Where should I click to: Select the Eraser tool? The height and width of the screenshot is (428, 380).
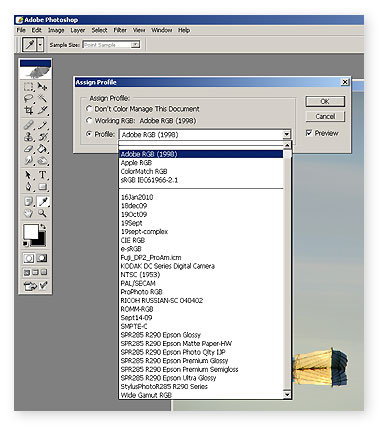pyautogui.click(x=29, y=149)
